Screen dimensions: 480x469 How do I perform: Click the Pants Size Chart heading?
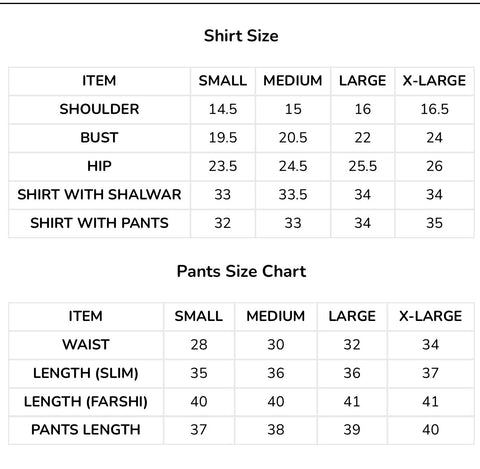point(241,271)
